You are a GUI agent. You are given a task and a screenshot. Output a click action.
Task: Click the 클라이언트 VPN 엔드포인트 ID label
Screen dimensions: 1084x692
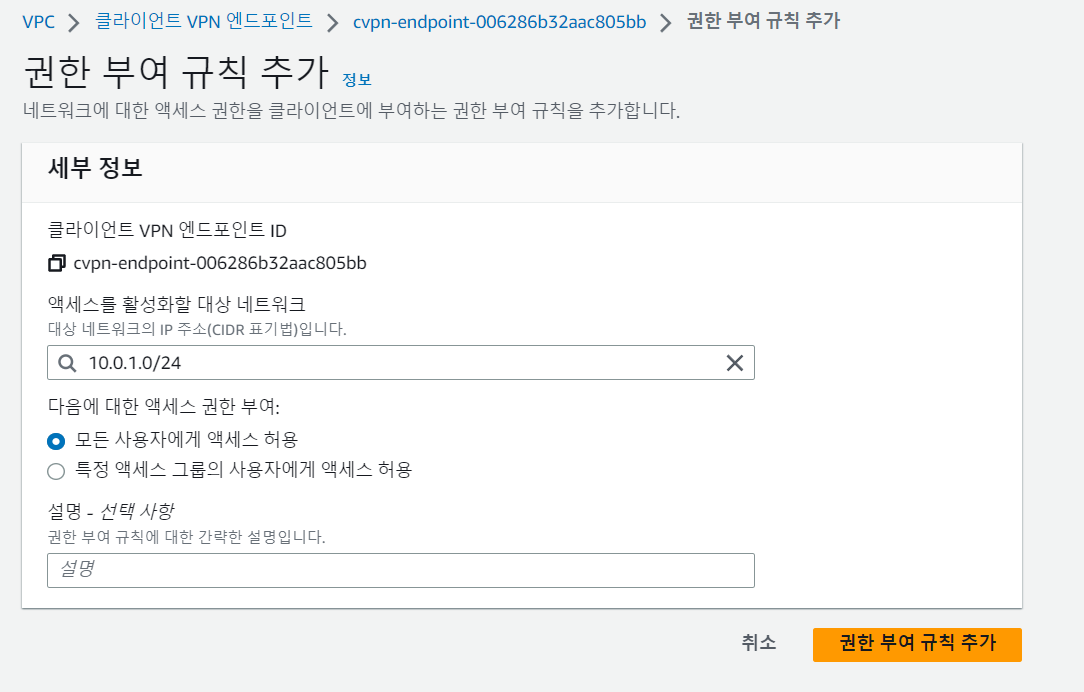[x=167, y=230]
